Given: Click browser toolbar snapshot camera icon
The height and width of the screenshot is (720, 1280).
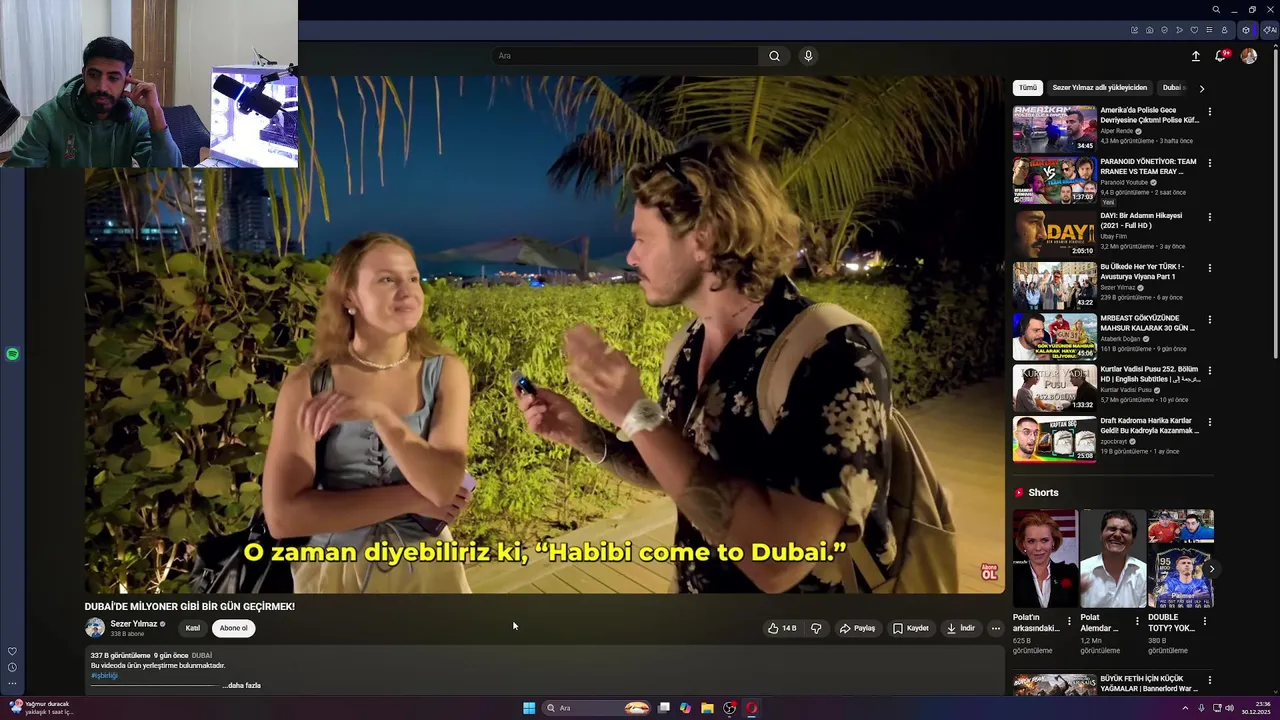Looking at the screenshot, I should coord(1149,30).
